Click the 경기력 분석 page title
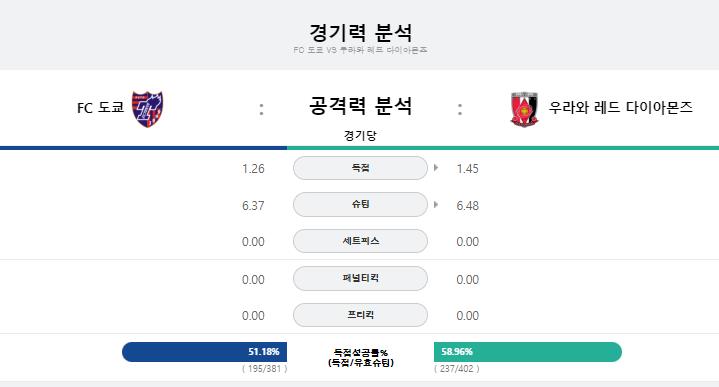 [x=360, y=33]
